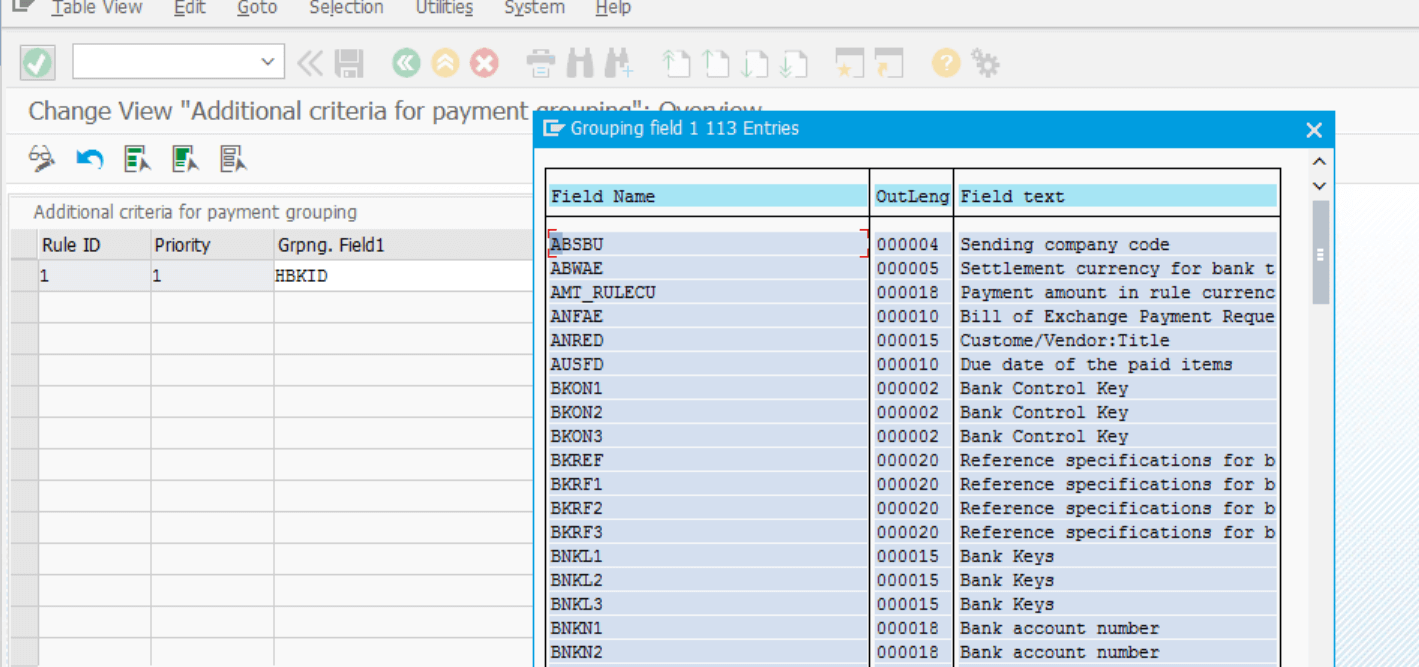
Task: Click the Print icon in toolbar
Action: (541, 64)
